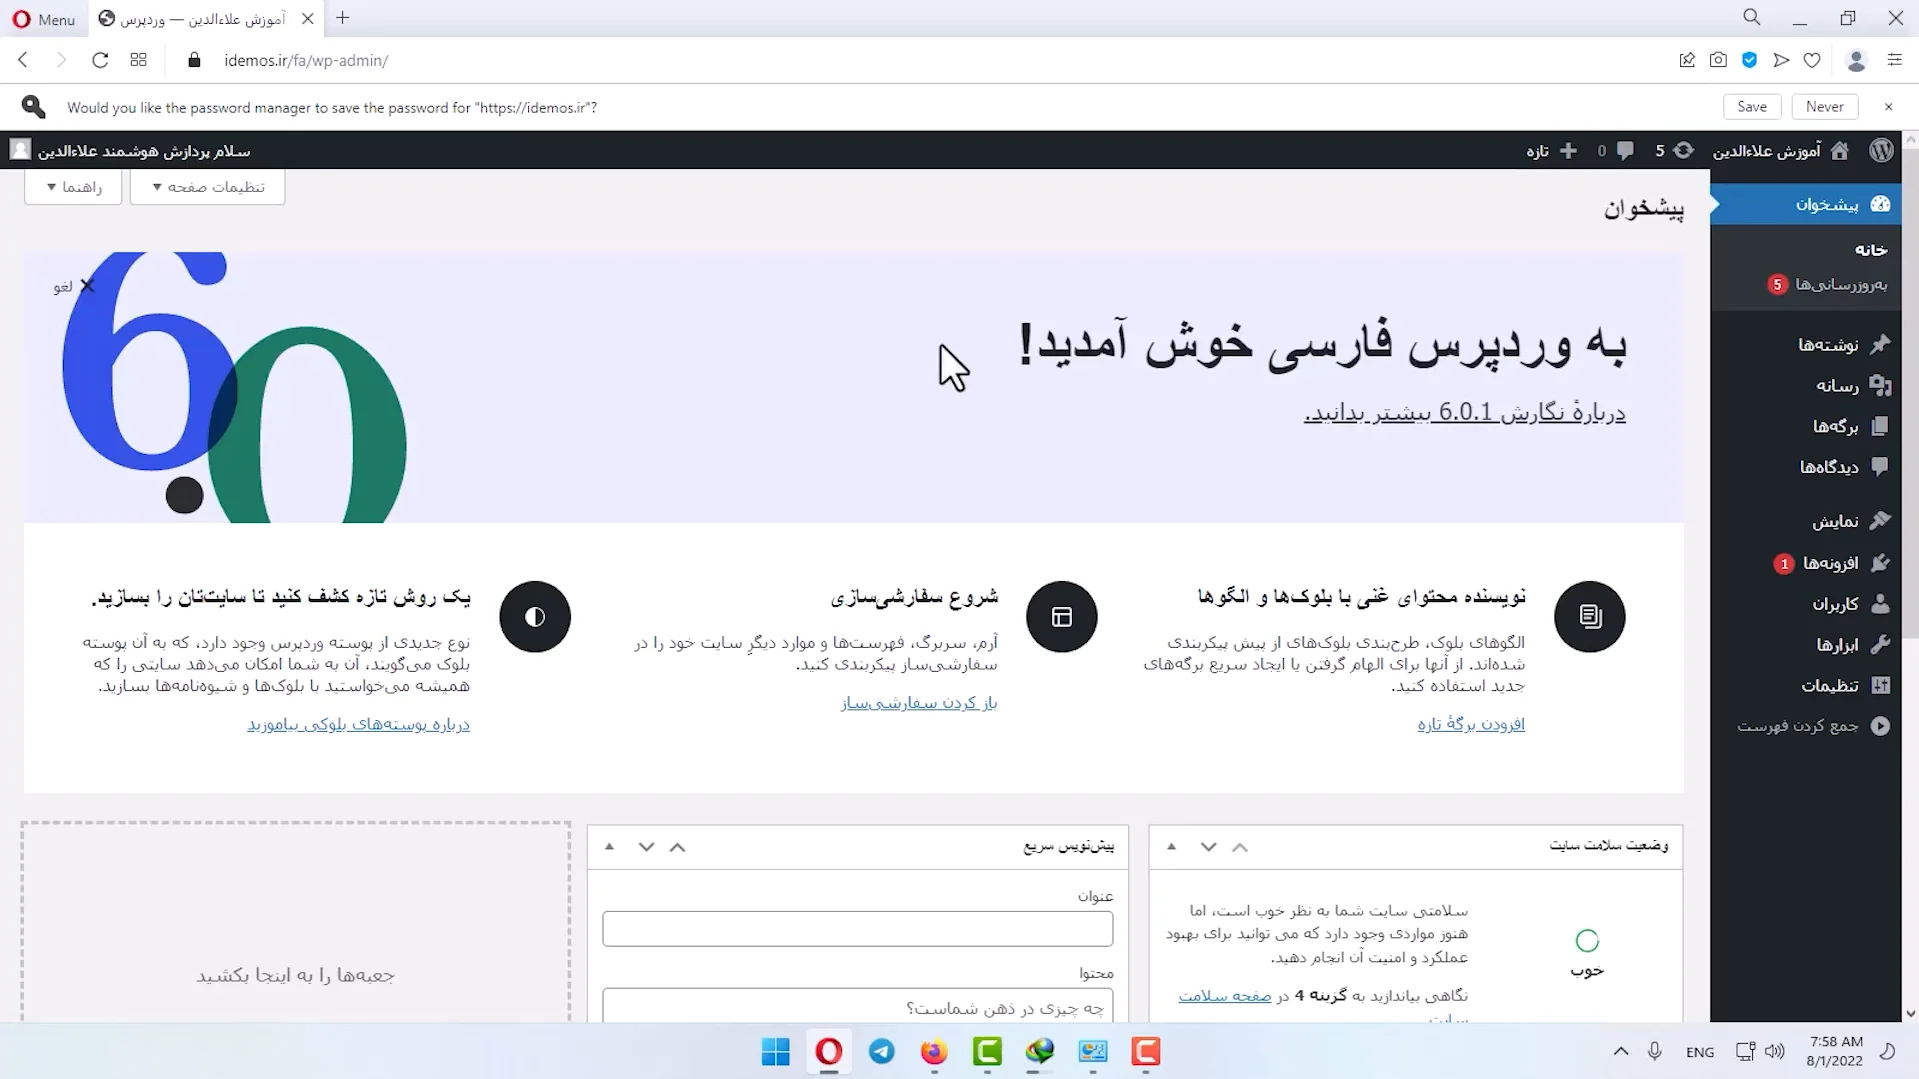This screenshot has width=1919, height=1079.
Task: Focus the 'عنوان' title input field
Action: pyautogui.click(x=857, y=929)
